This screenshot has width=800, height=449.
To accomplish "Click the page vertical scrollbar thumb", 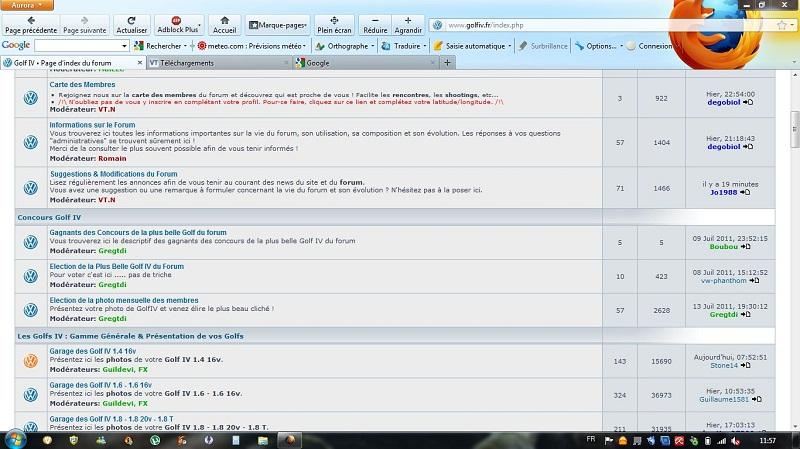I will [795, 129].
